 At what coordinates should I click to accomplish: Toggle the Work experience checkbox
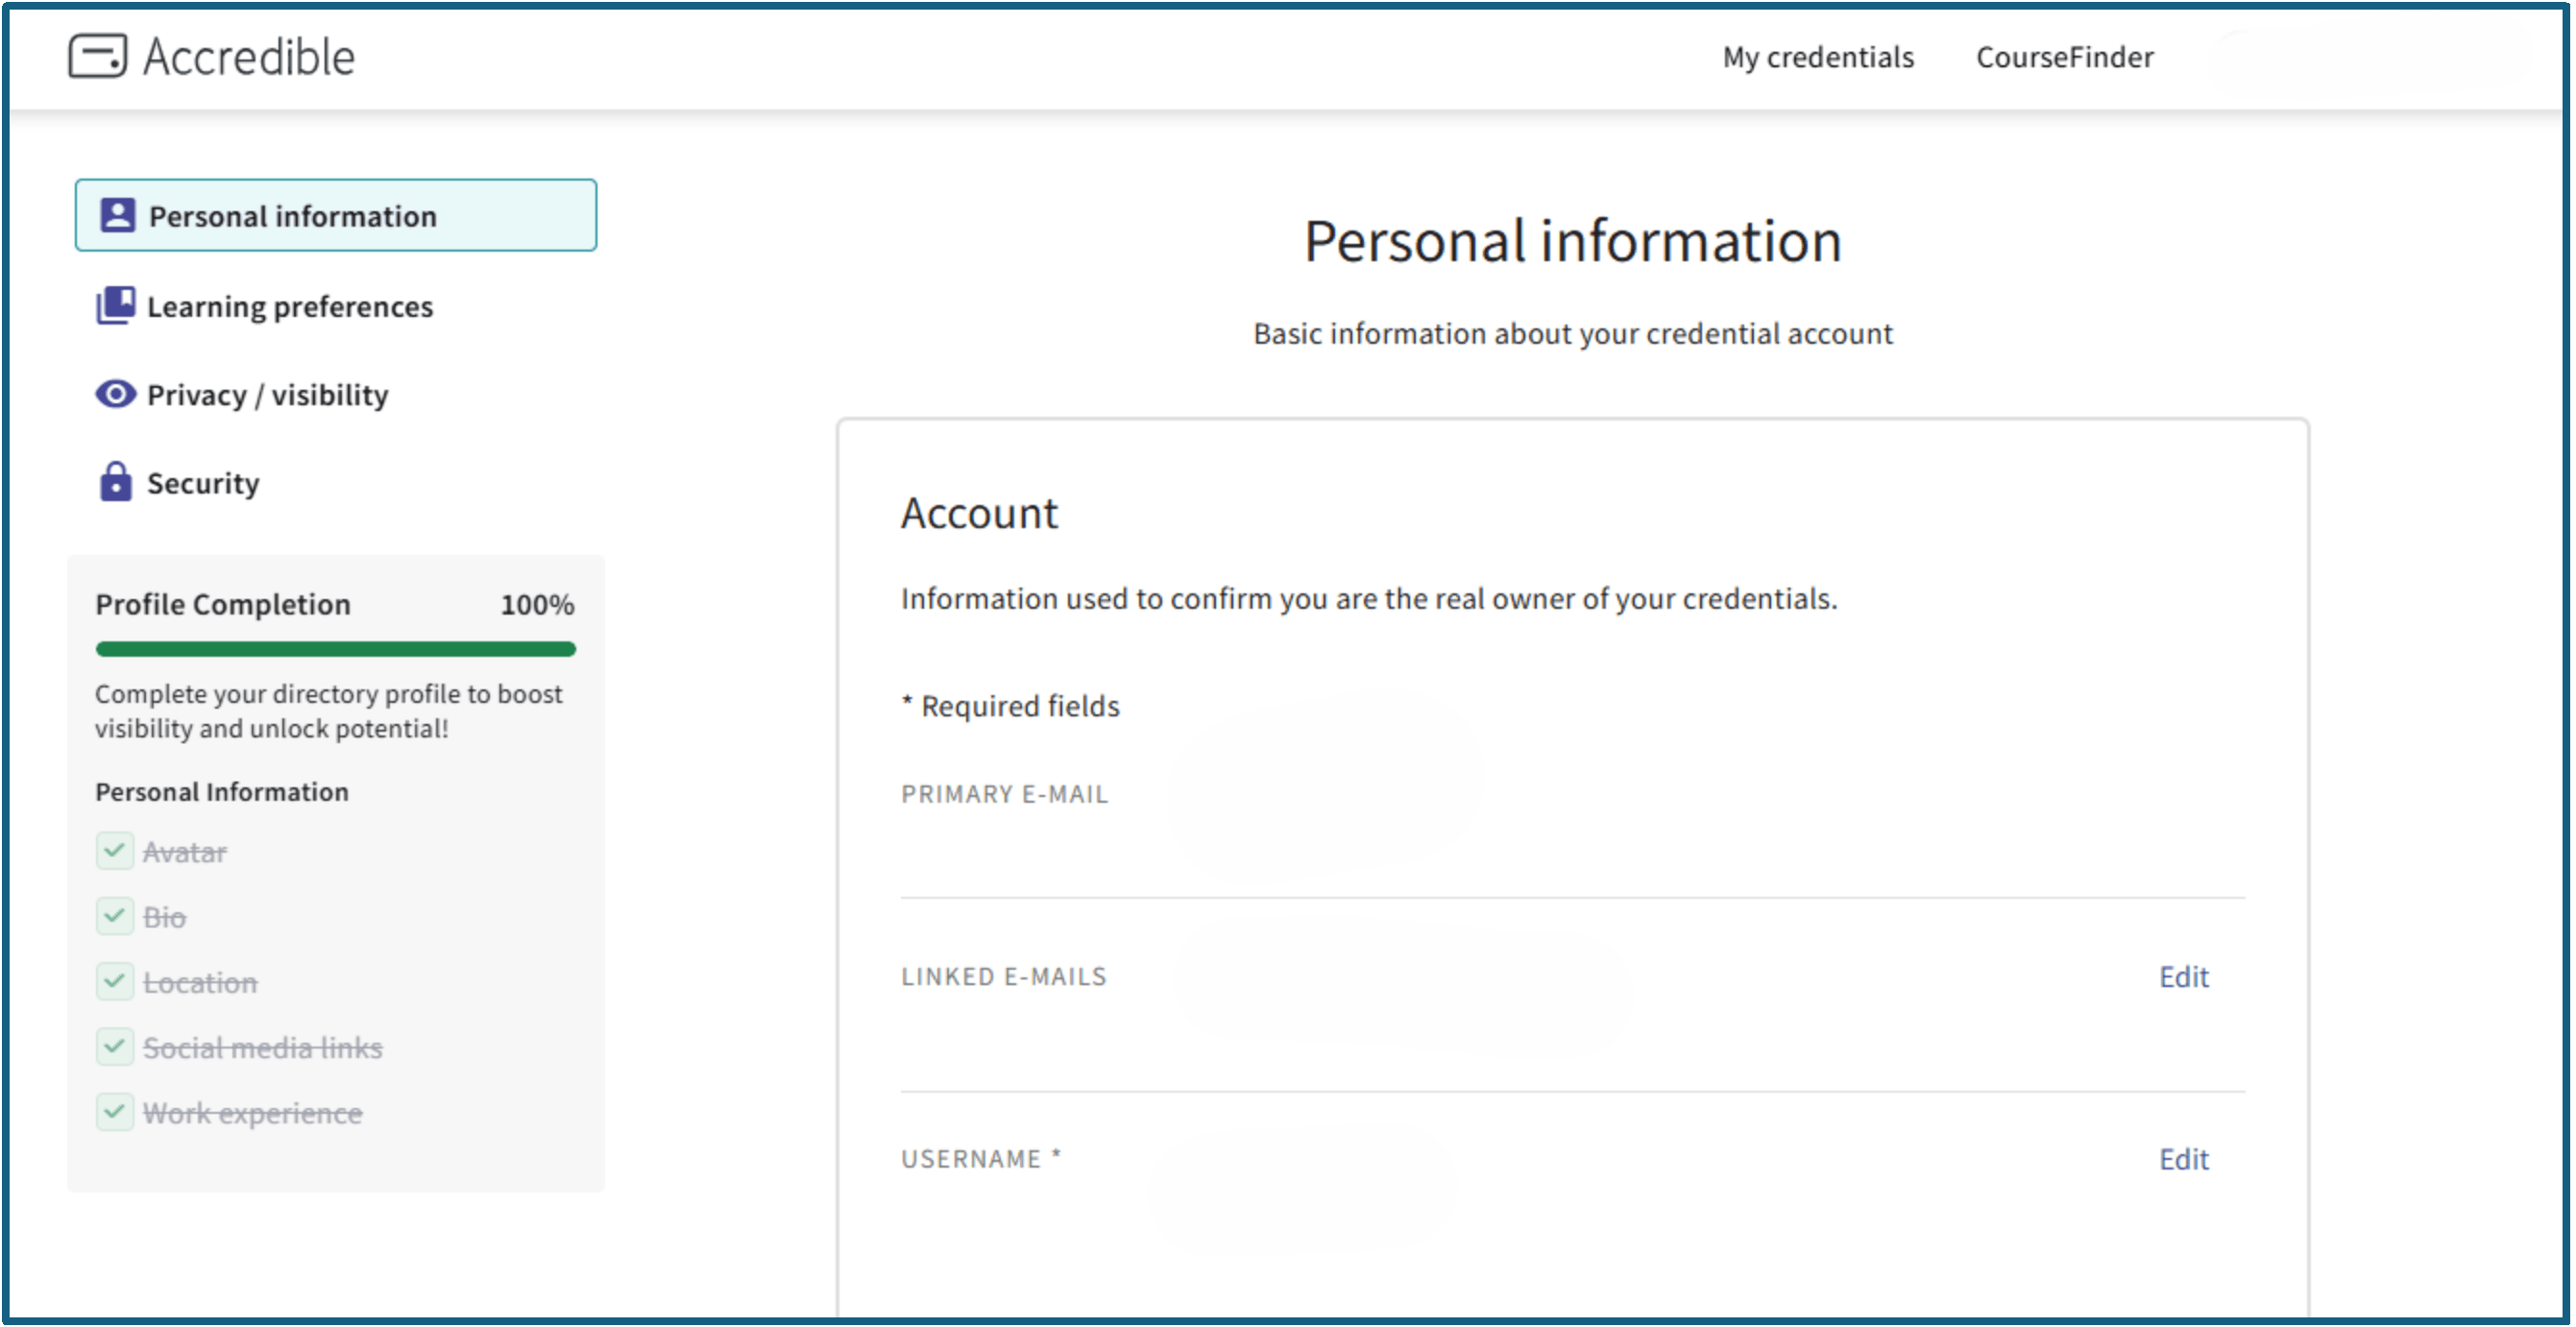[115, 1112]
